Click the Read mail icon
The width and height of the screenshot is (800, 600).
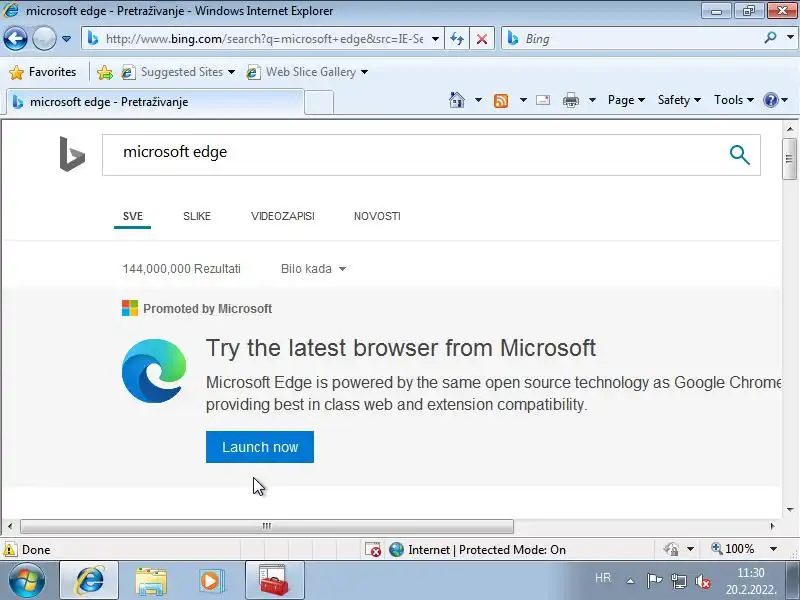click(x=543, y=100)
